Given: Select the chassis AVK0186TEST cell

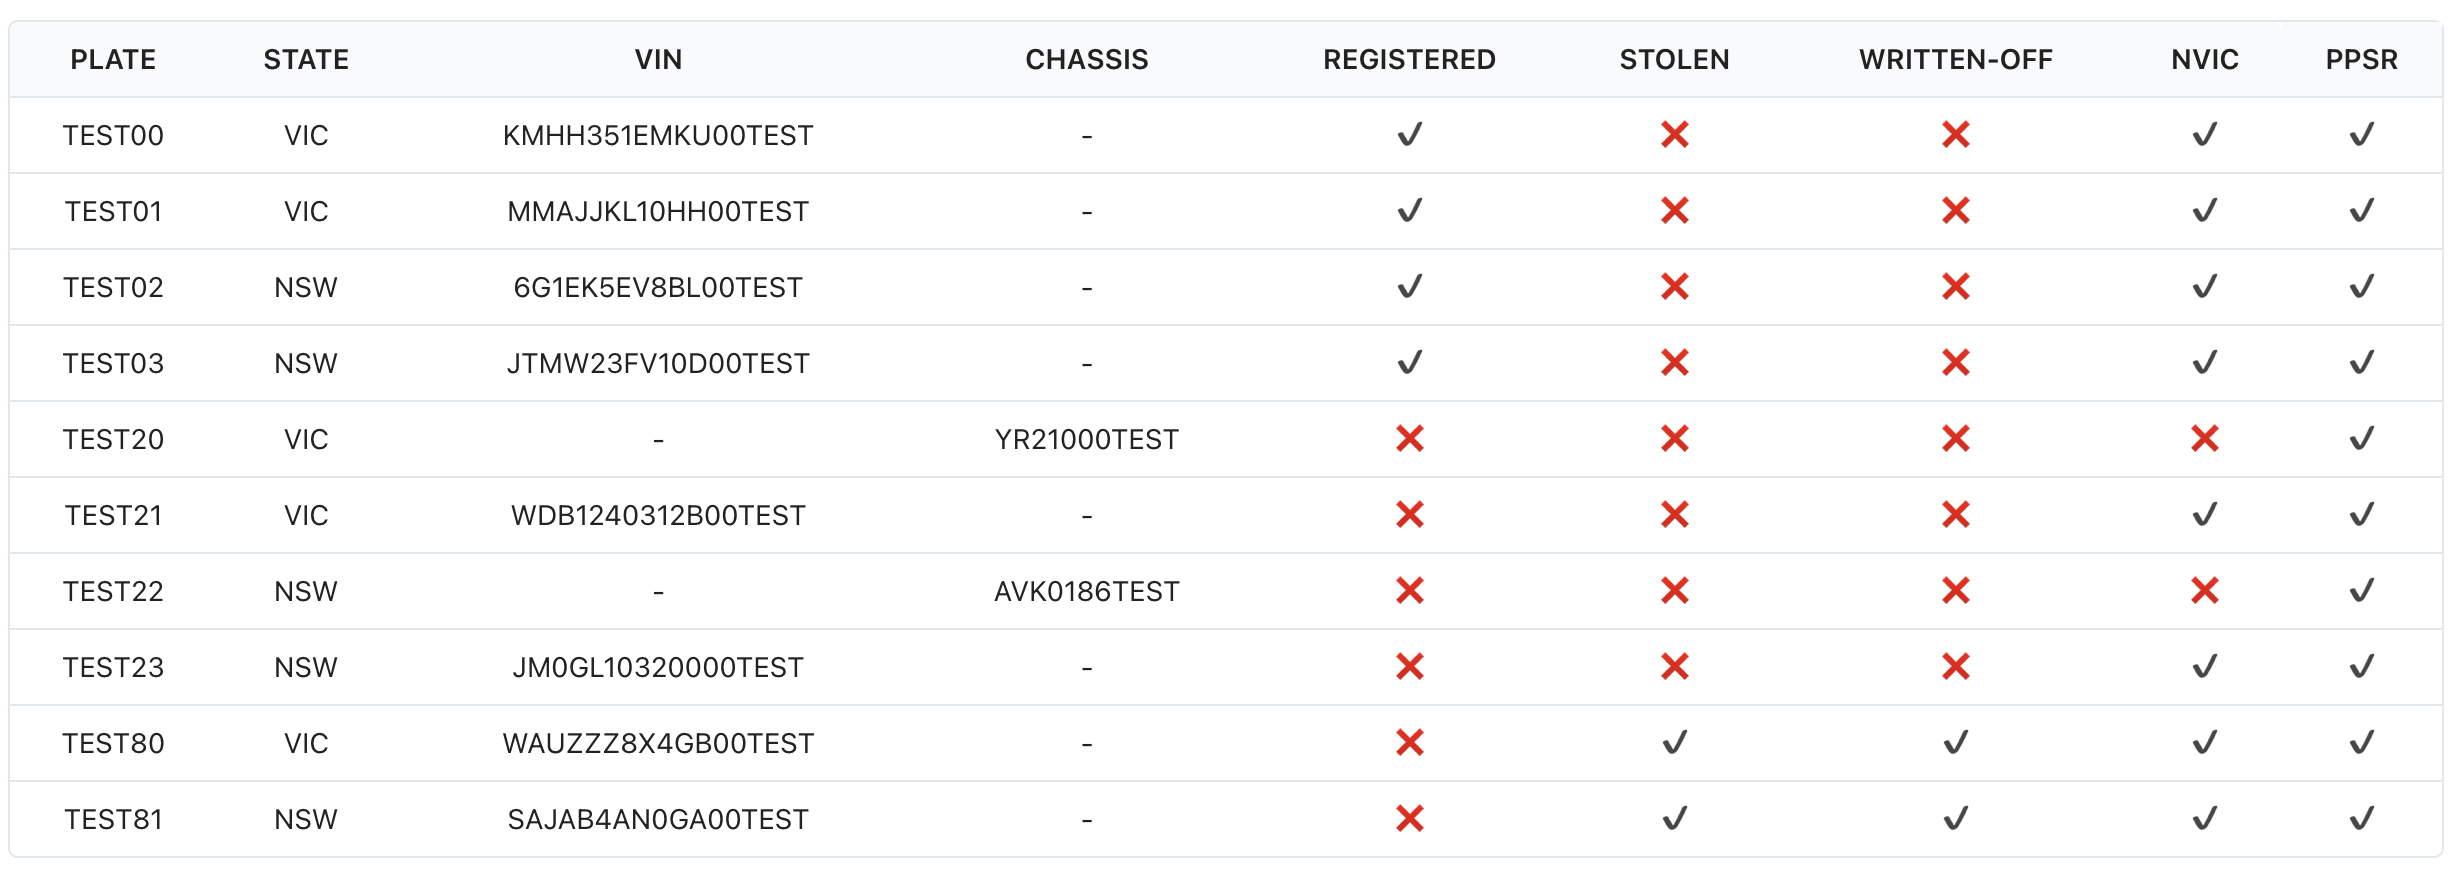Looking at the screenshot, I should pyautogui.click(x=1086, y=591).
